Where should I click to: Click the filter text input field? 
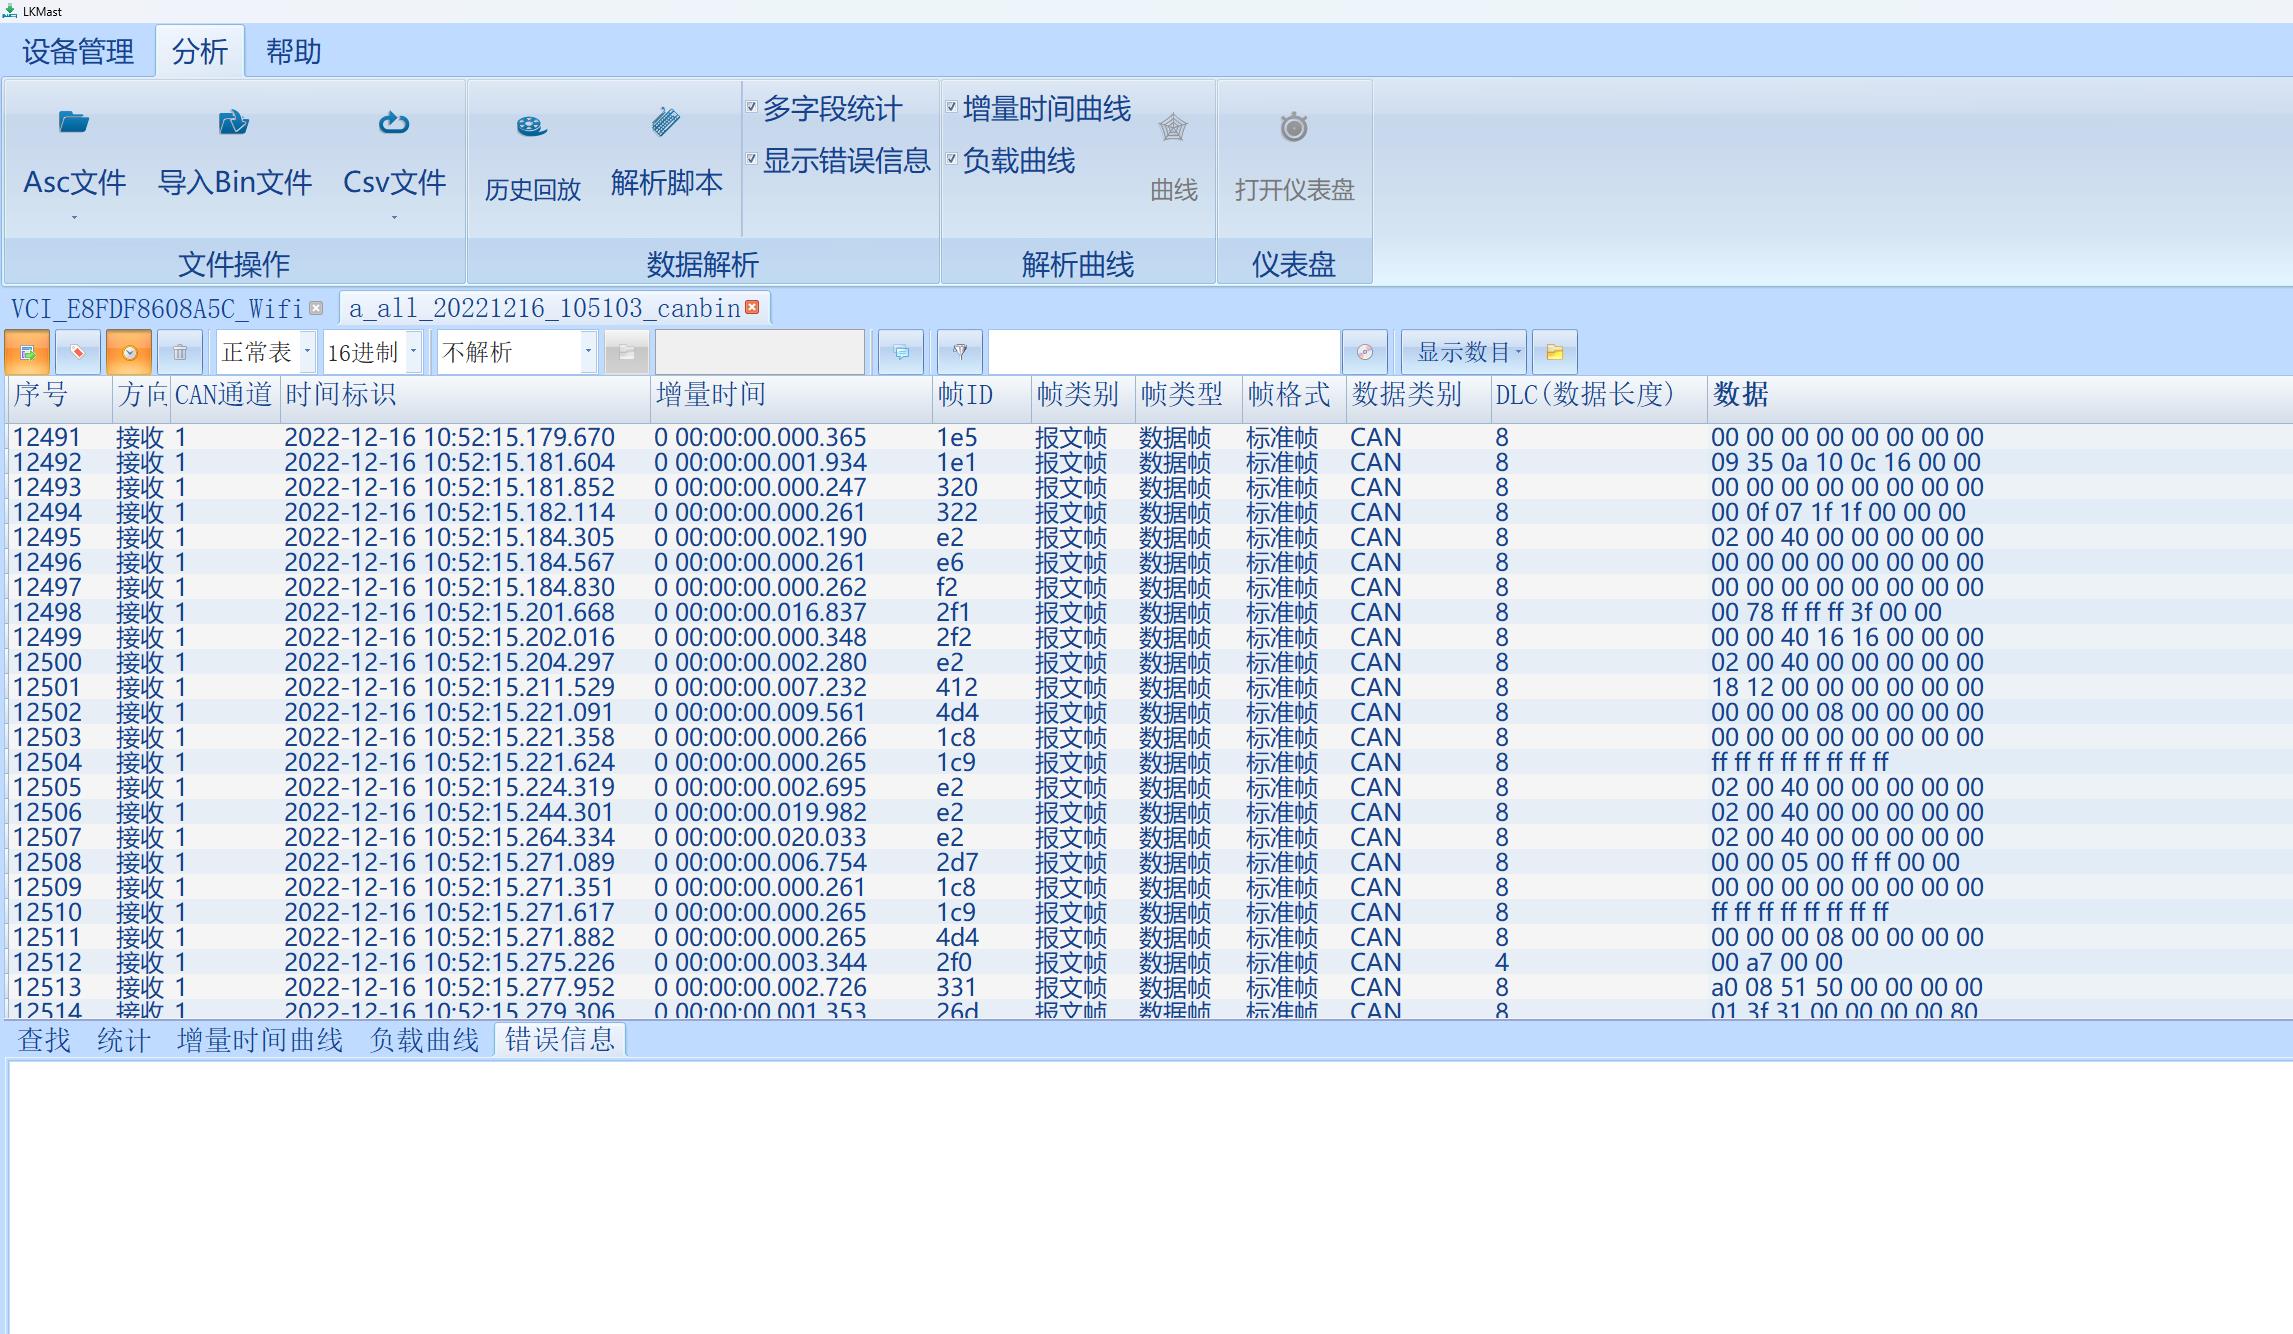(x=1164, y=352)
